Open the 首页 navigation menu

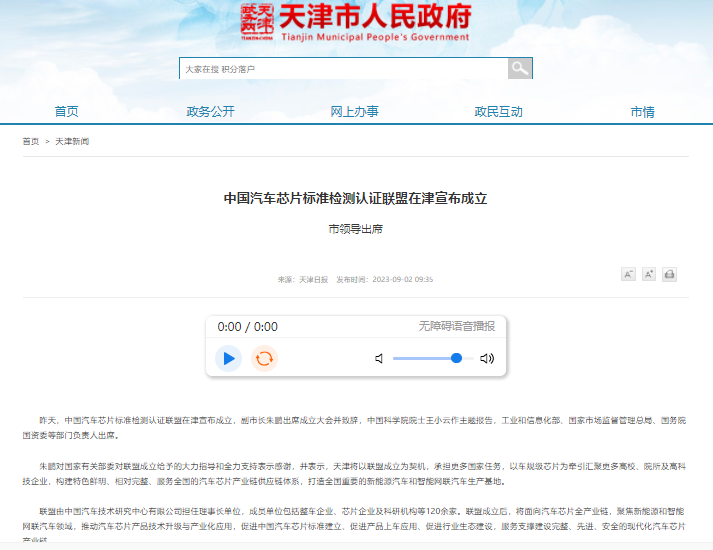point(66,111)
